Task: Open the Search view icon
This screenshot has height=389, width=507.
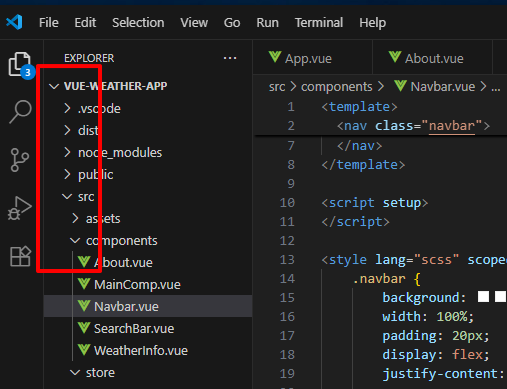Action: pyautogui.click(x=20, y=112)
